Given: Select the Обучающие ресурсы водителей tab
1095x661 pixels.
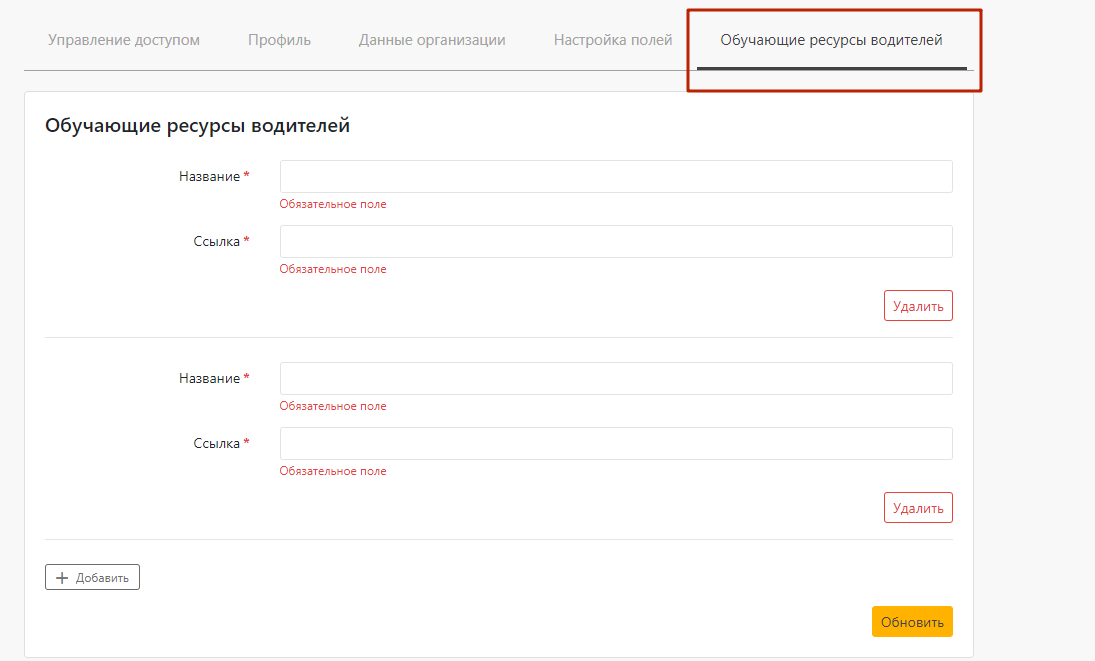Looking at the screenshot, I should click(x=831, y=40).
